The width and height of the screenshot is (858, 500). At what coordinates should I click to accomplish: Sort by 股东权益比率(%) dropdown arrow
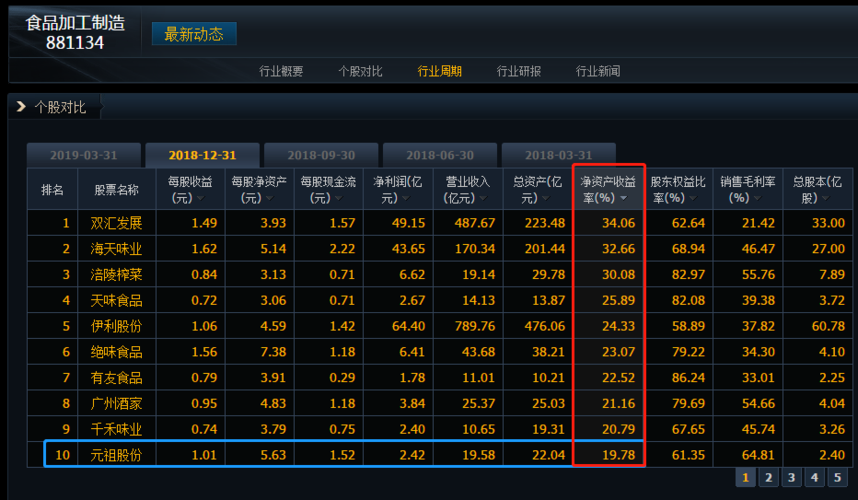[x=693, y=198]
